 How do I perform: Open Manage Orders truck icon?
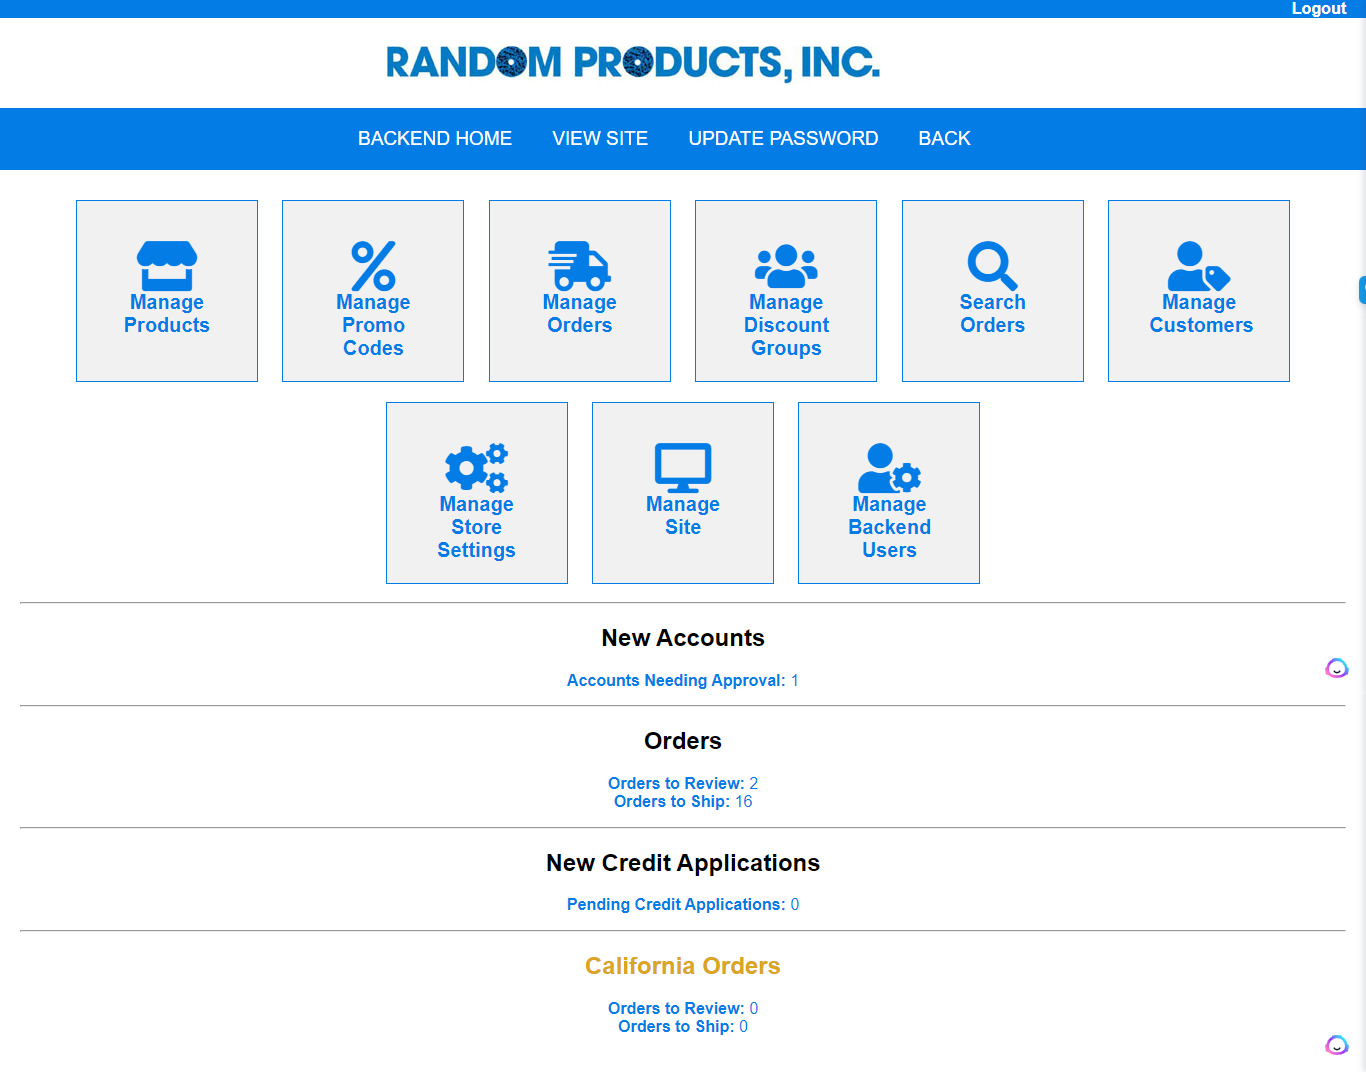(x=579, y=266)
